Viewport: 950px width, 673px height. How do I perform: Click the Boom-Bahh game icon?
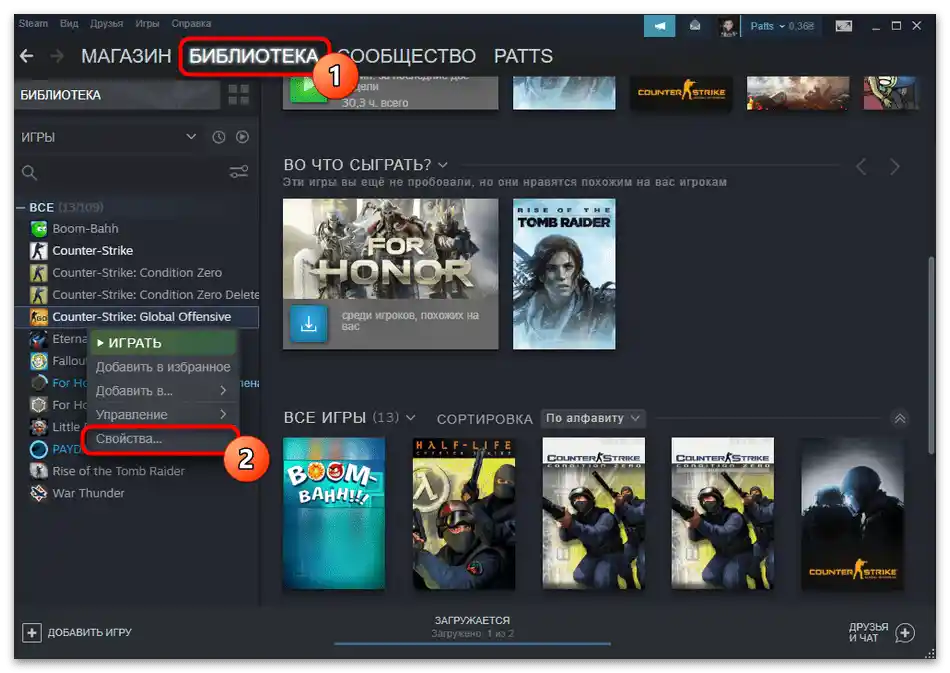(39, 229)
